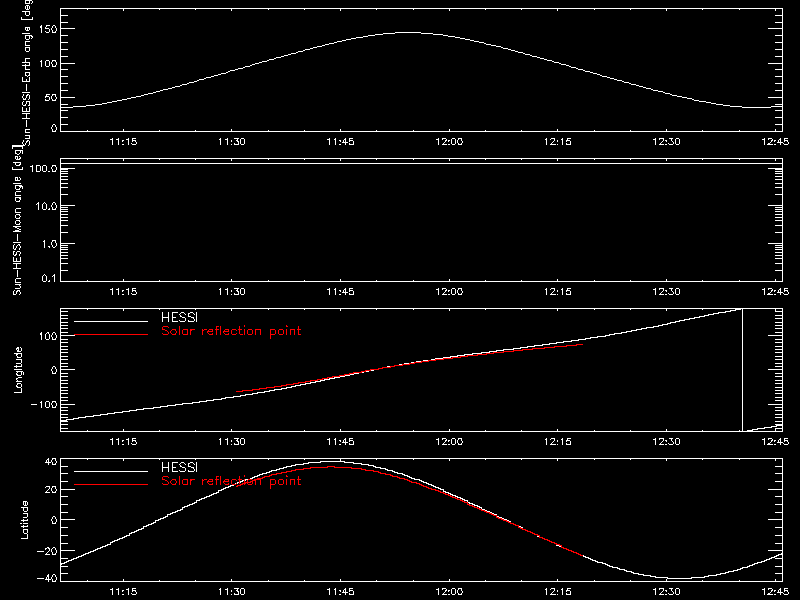This screenshot has width=800, height=600.
Task: Click 12:00 time label under Earth angle plot
Action: pyautogui.click(x=449, y=141)
